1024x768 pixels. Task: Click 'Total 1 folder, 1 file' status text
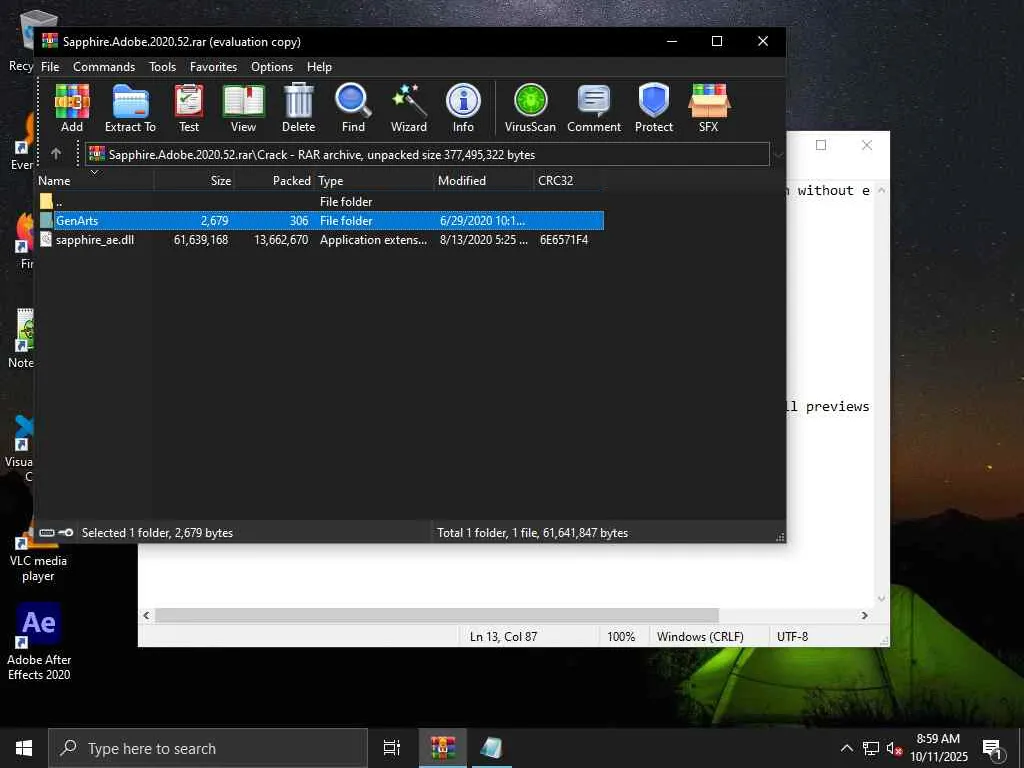[532, 533]
